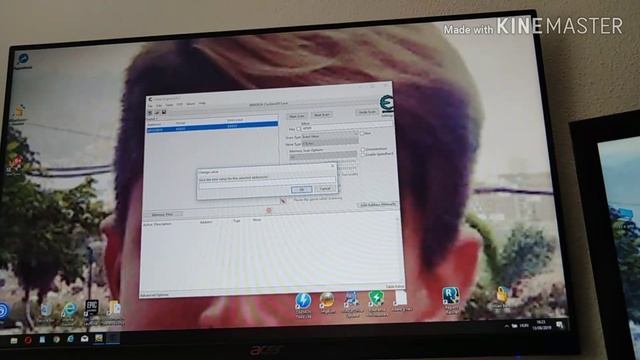The image size is (640, 360).
Task: Open the Table menu in Cheat Engine
Action: point(169,105)
